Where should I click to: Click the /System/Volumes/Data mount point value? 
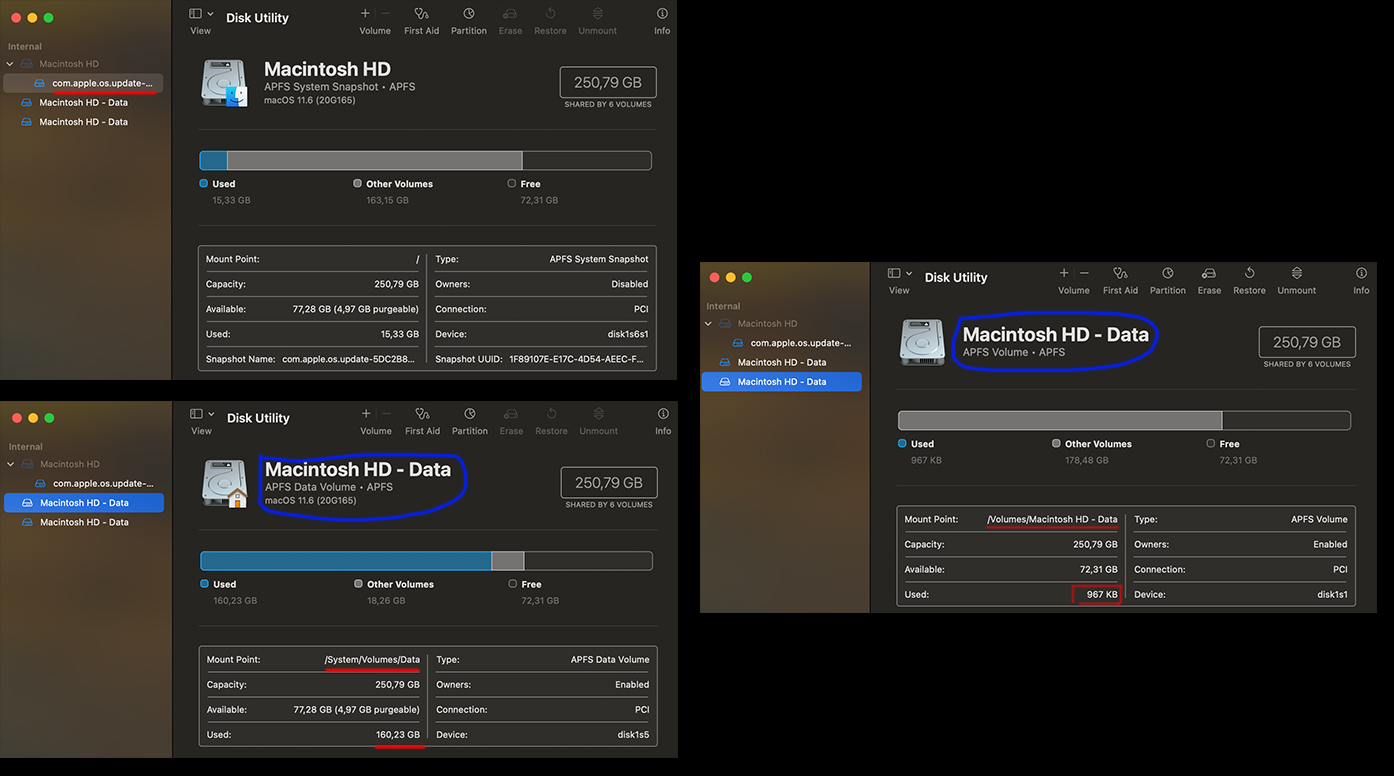pyautogui.click(x=372, y=660)
